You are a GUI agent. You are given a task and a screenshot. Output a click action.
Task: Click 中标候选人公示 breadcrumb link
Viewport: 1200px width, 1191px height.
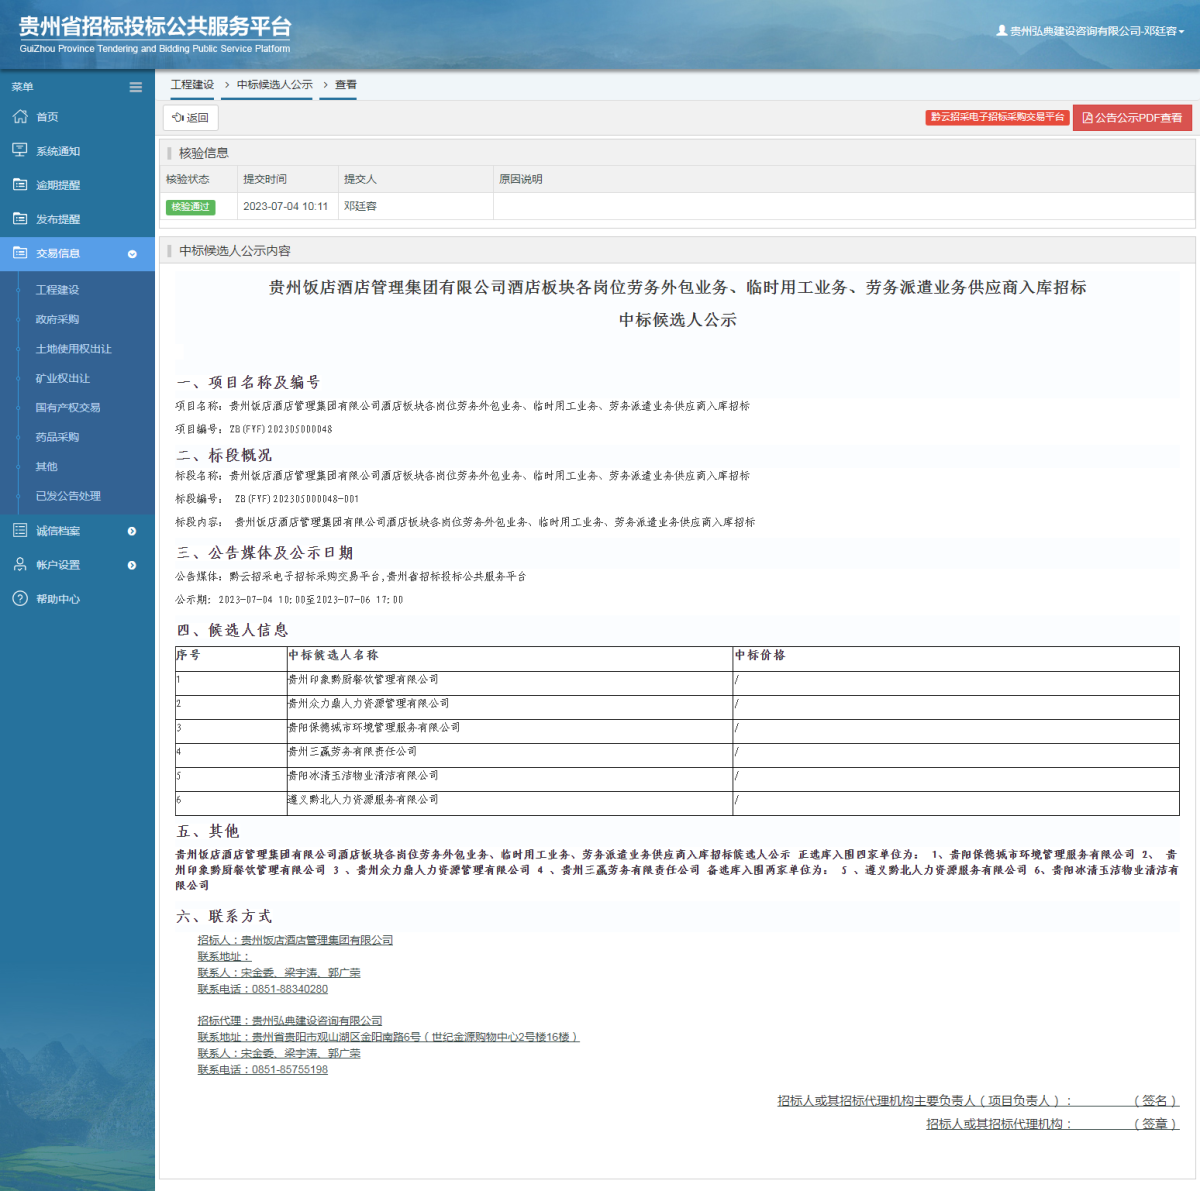(x=275, y=85)
